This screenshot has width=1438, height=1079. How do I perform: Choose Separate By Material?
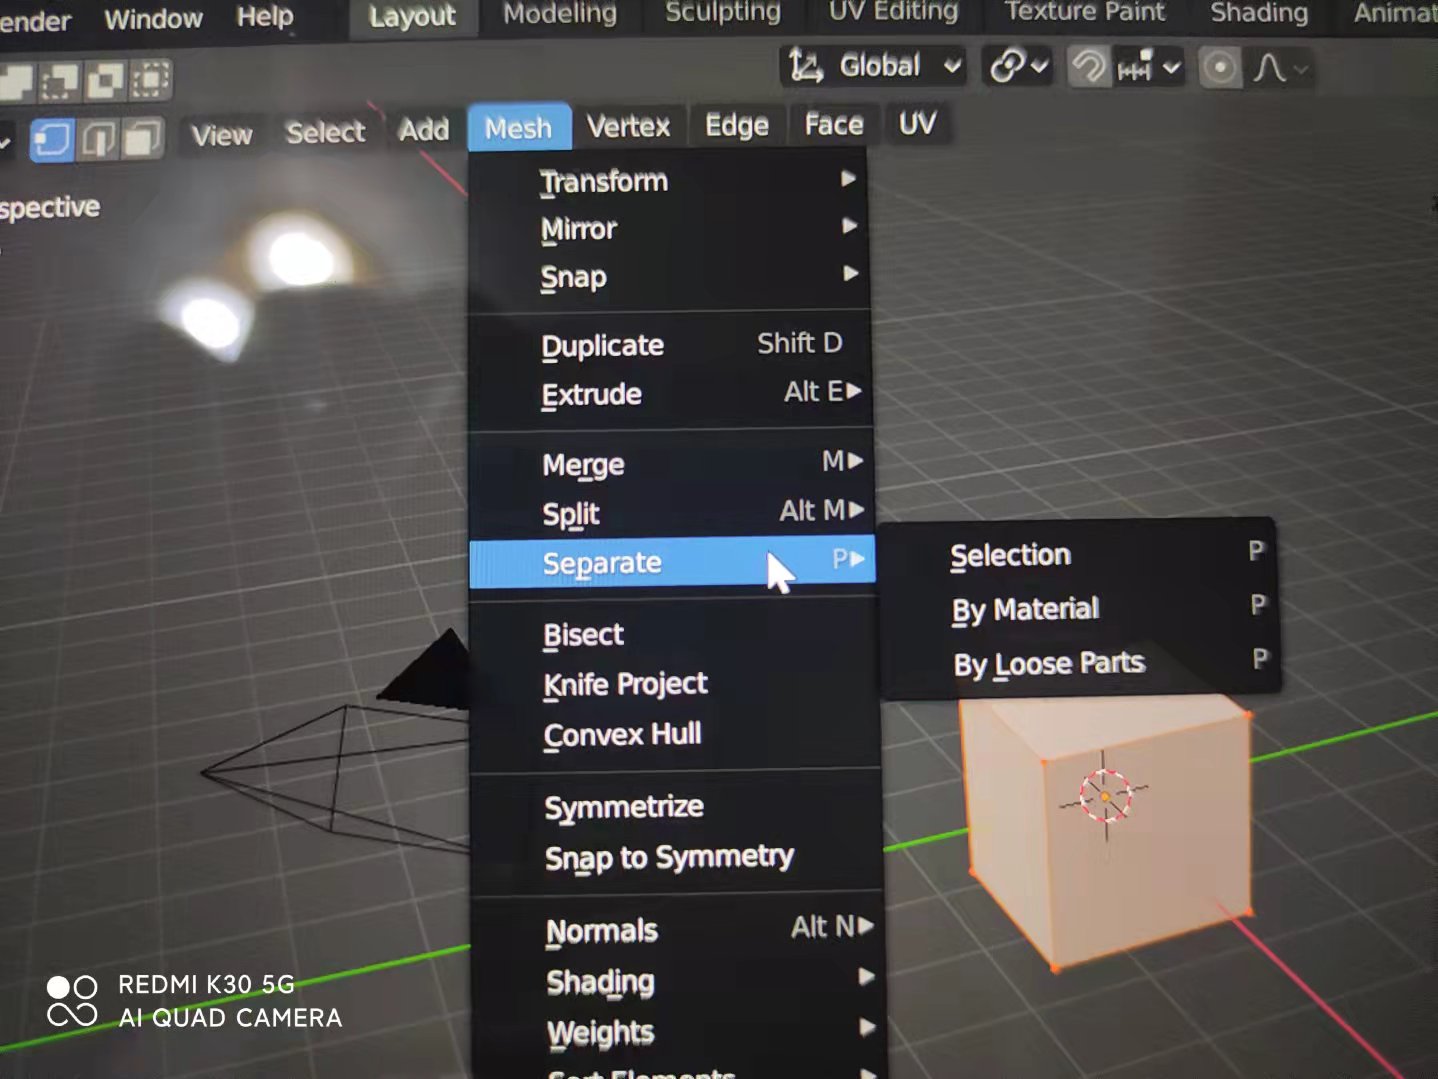(x=1024, y=609)
